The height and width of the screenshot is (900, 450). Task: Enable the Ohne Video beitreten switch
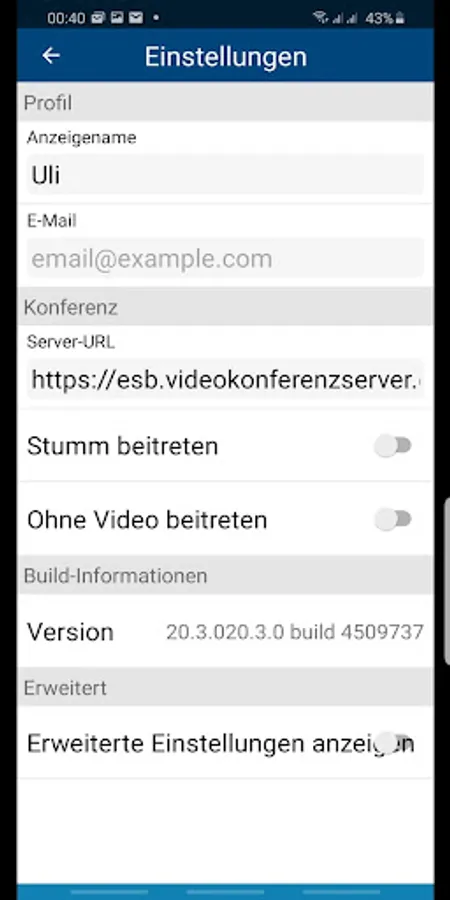pyautogui.click(x=393, y=519)
